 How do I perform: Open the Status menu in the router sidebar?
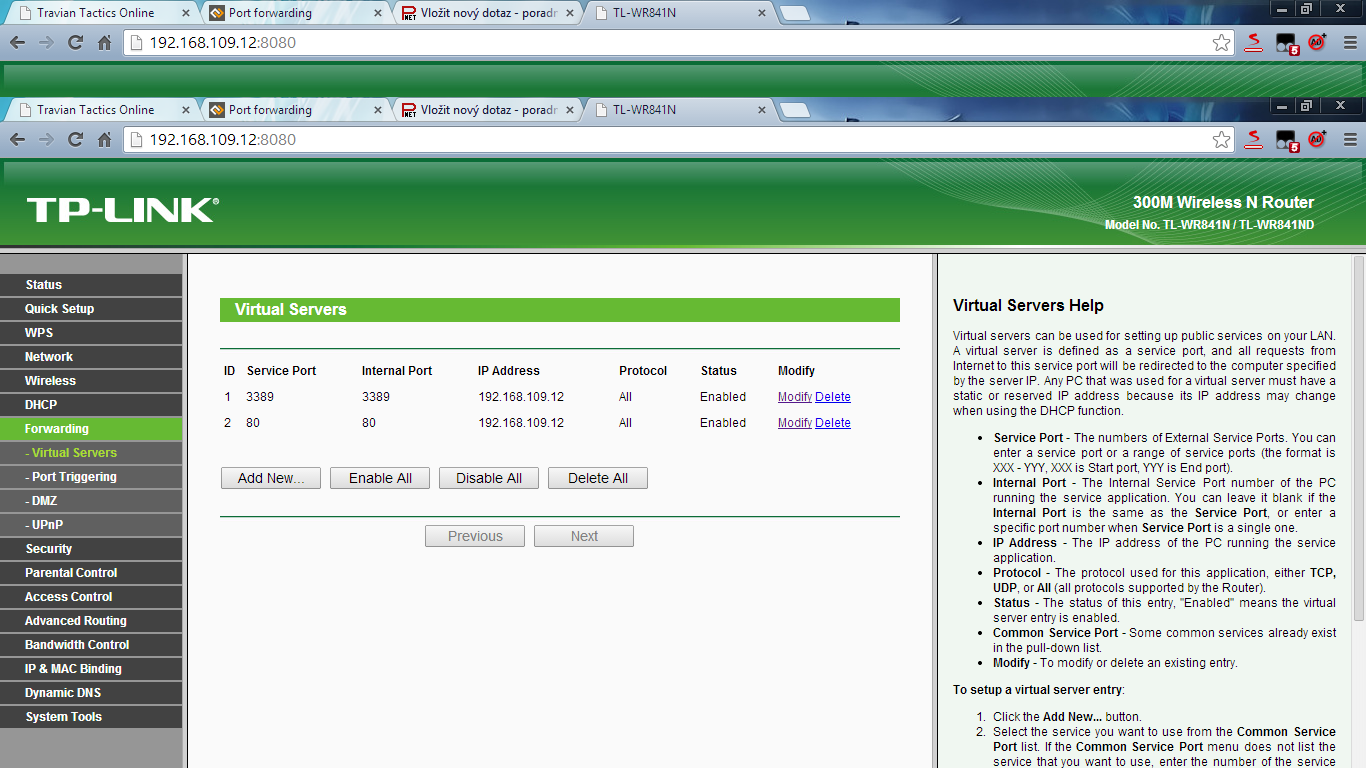[x=91, y=285]
